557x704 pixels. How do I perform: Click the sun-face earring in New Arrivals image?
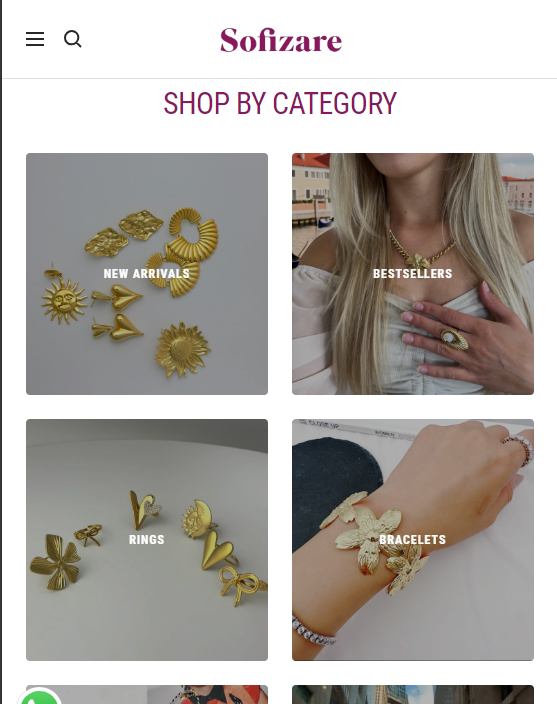pos(63,296)
